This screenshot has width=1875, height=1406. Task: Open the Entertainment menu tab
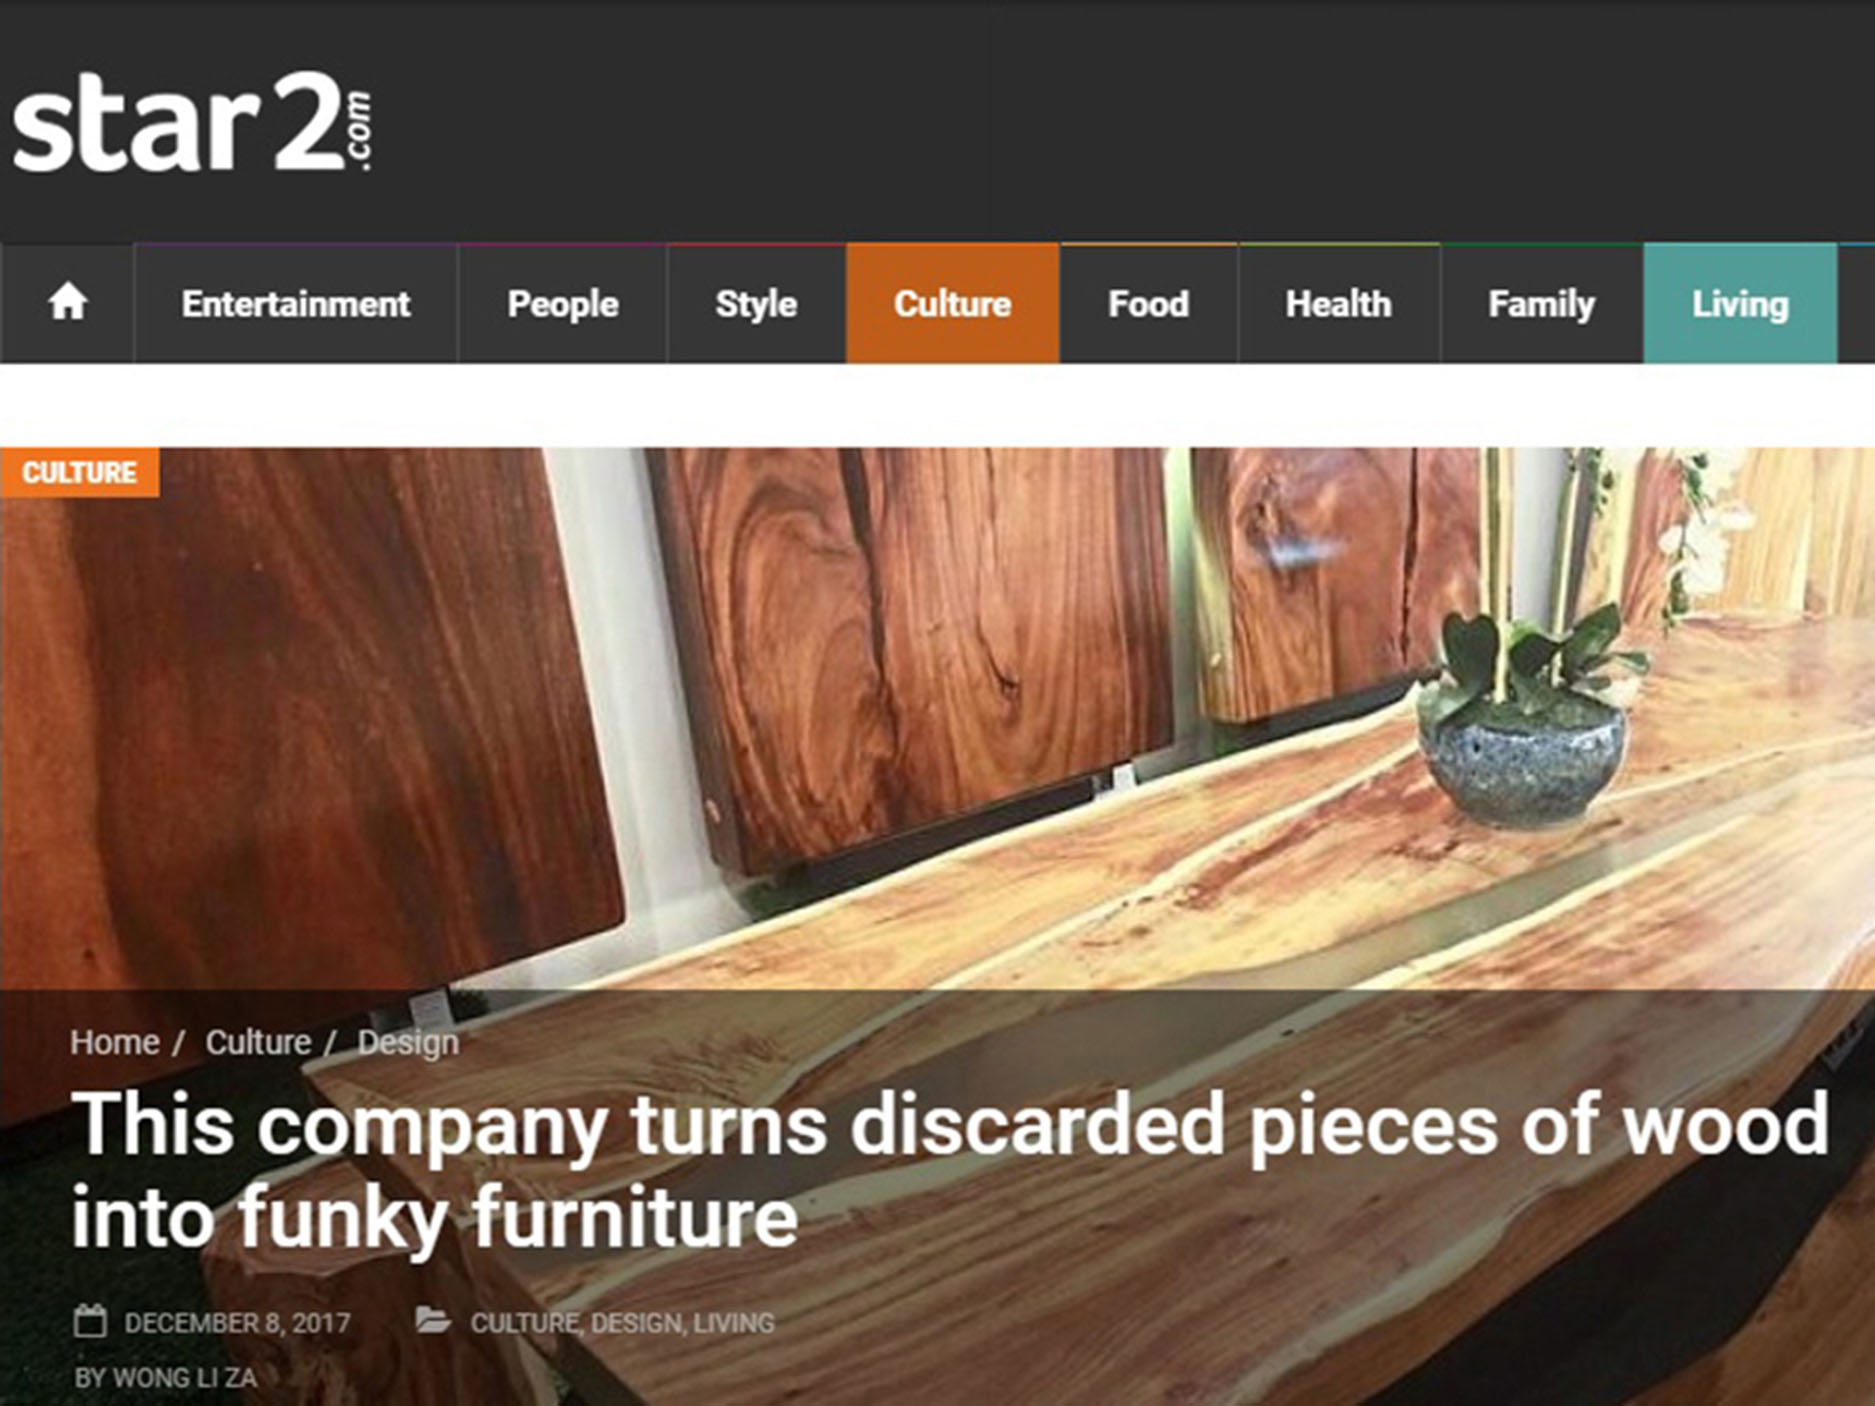296,304
